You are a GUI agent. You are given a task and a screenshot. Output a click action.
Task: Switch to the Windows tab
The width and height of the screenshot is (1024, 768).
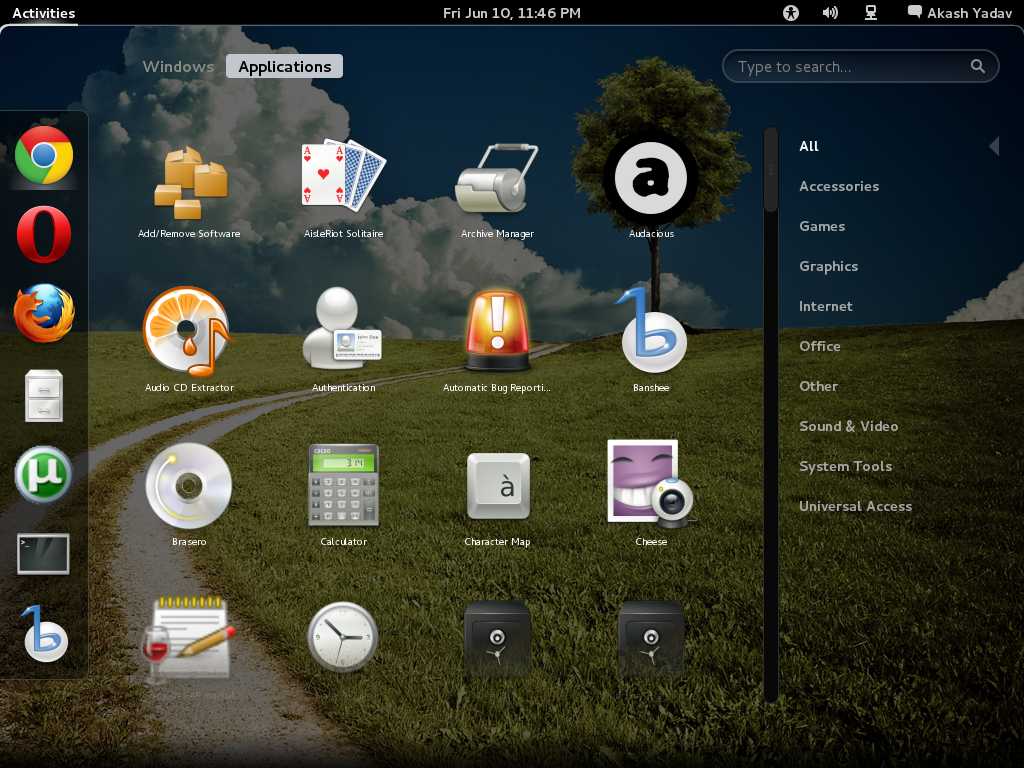click(178, 67)
